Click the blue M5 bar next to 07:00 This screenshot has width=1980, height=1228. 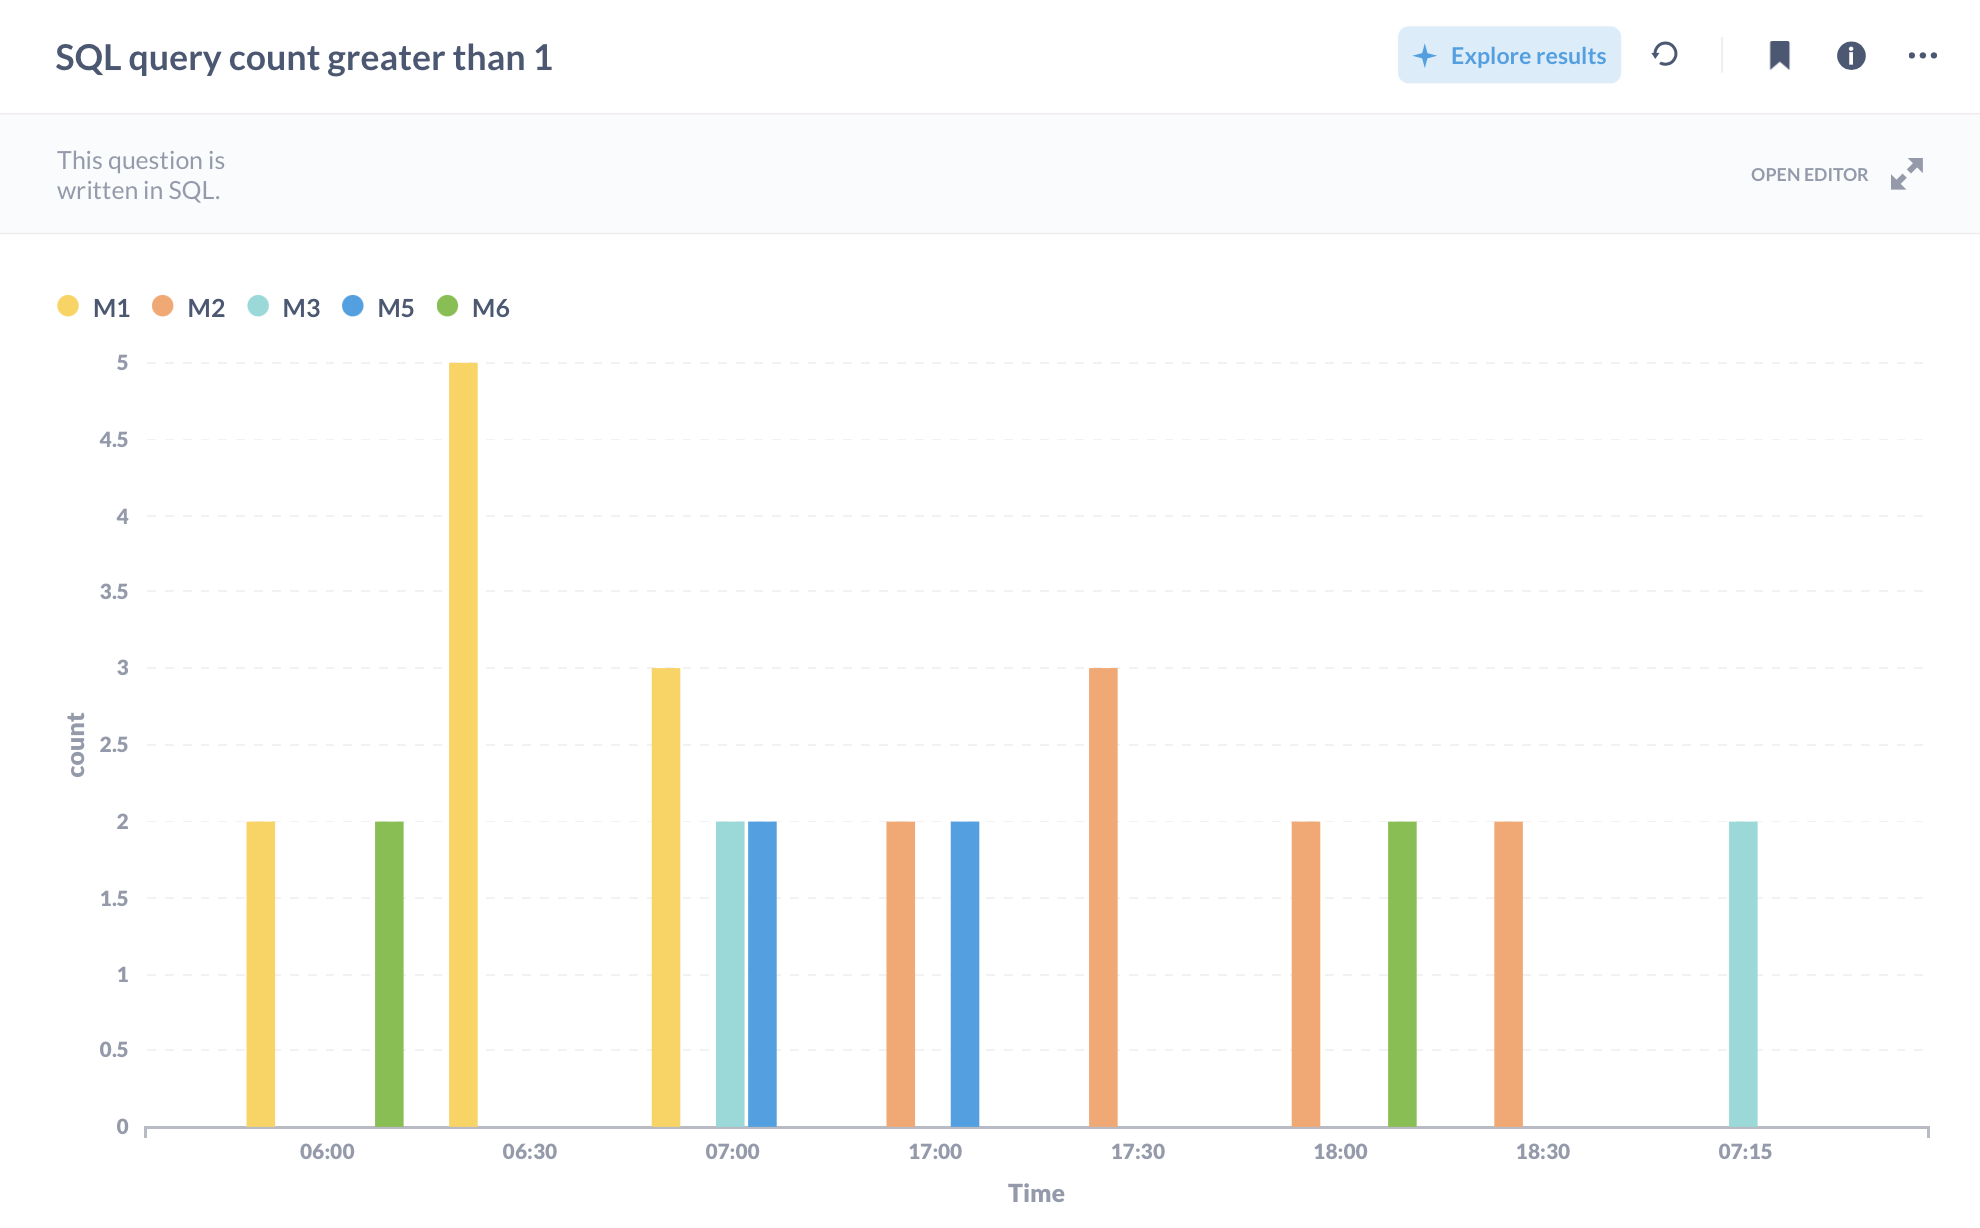pos(762,974)
